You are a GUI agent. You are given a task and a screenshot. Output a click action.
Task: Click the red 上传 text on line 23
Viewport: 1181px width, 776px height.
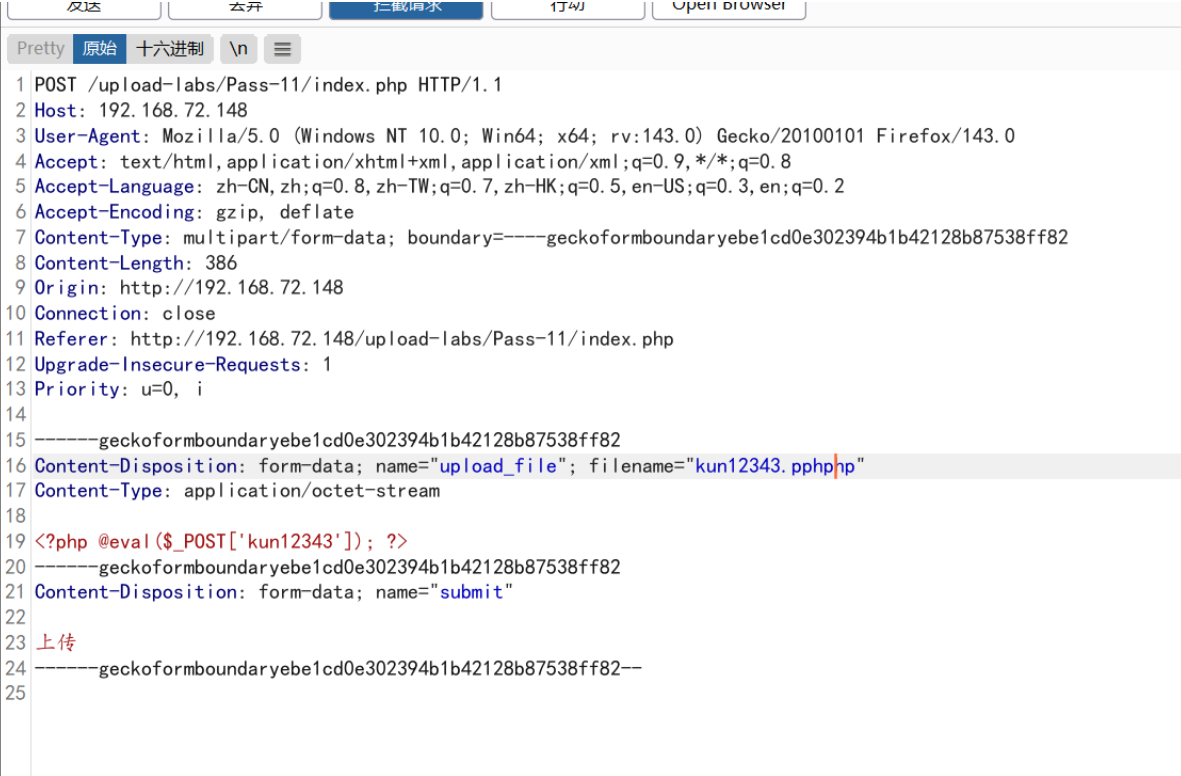pos(56,643)
